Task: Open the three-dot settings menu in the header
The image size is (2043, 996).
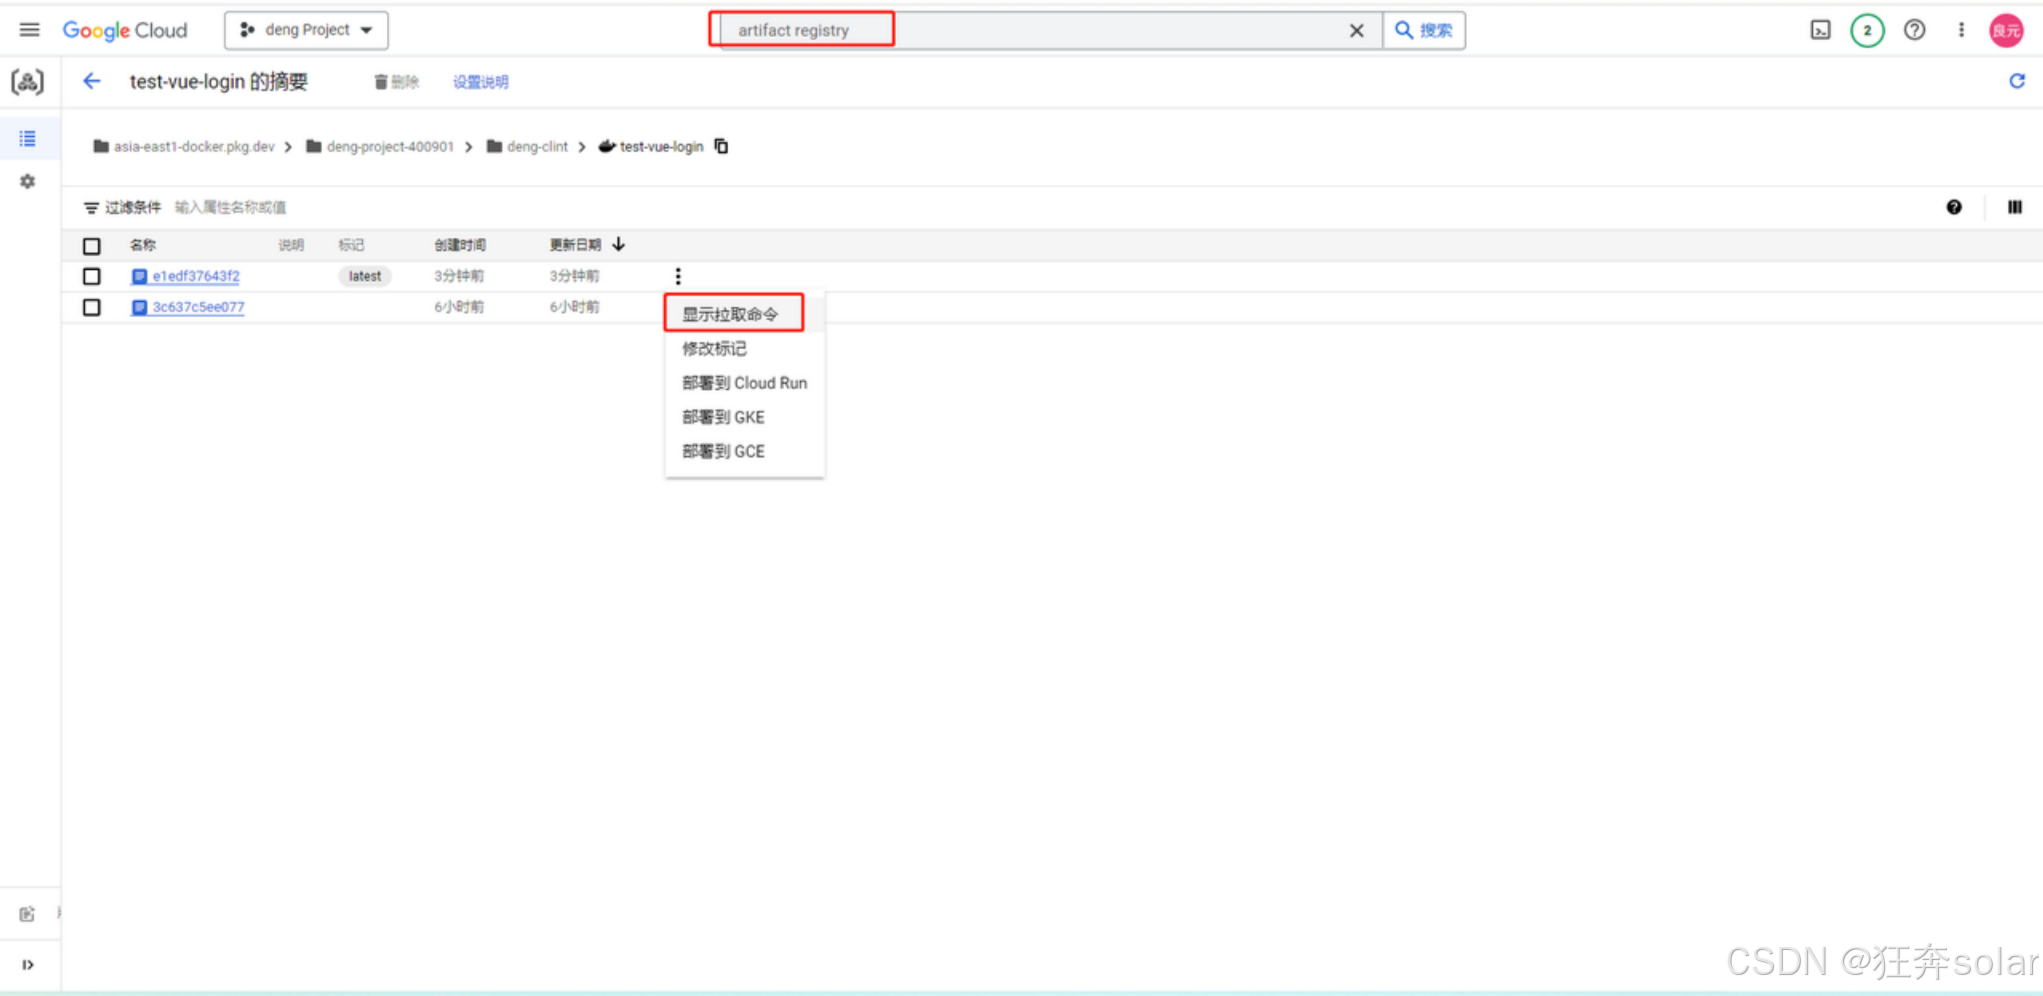Action: coord(1960,30)
